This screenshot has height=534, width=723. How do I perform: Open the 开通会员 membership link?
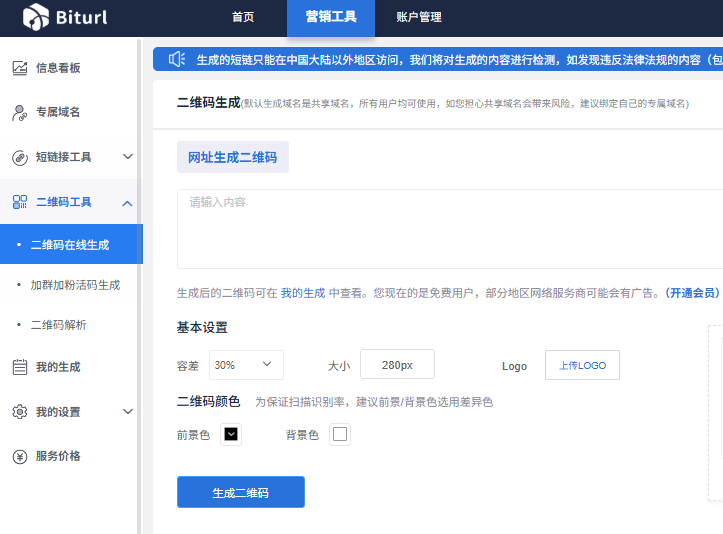tap(692, 293)
